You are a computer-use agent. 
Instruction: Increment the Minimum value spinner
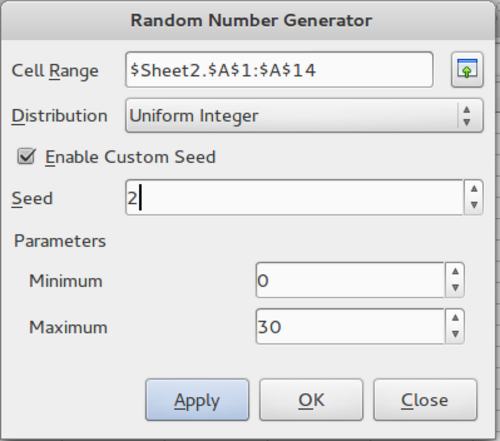(455, 272)
